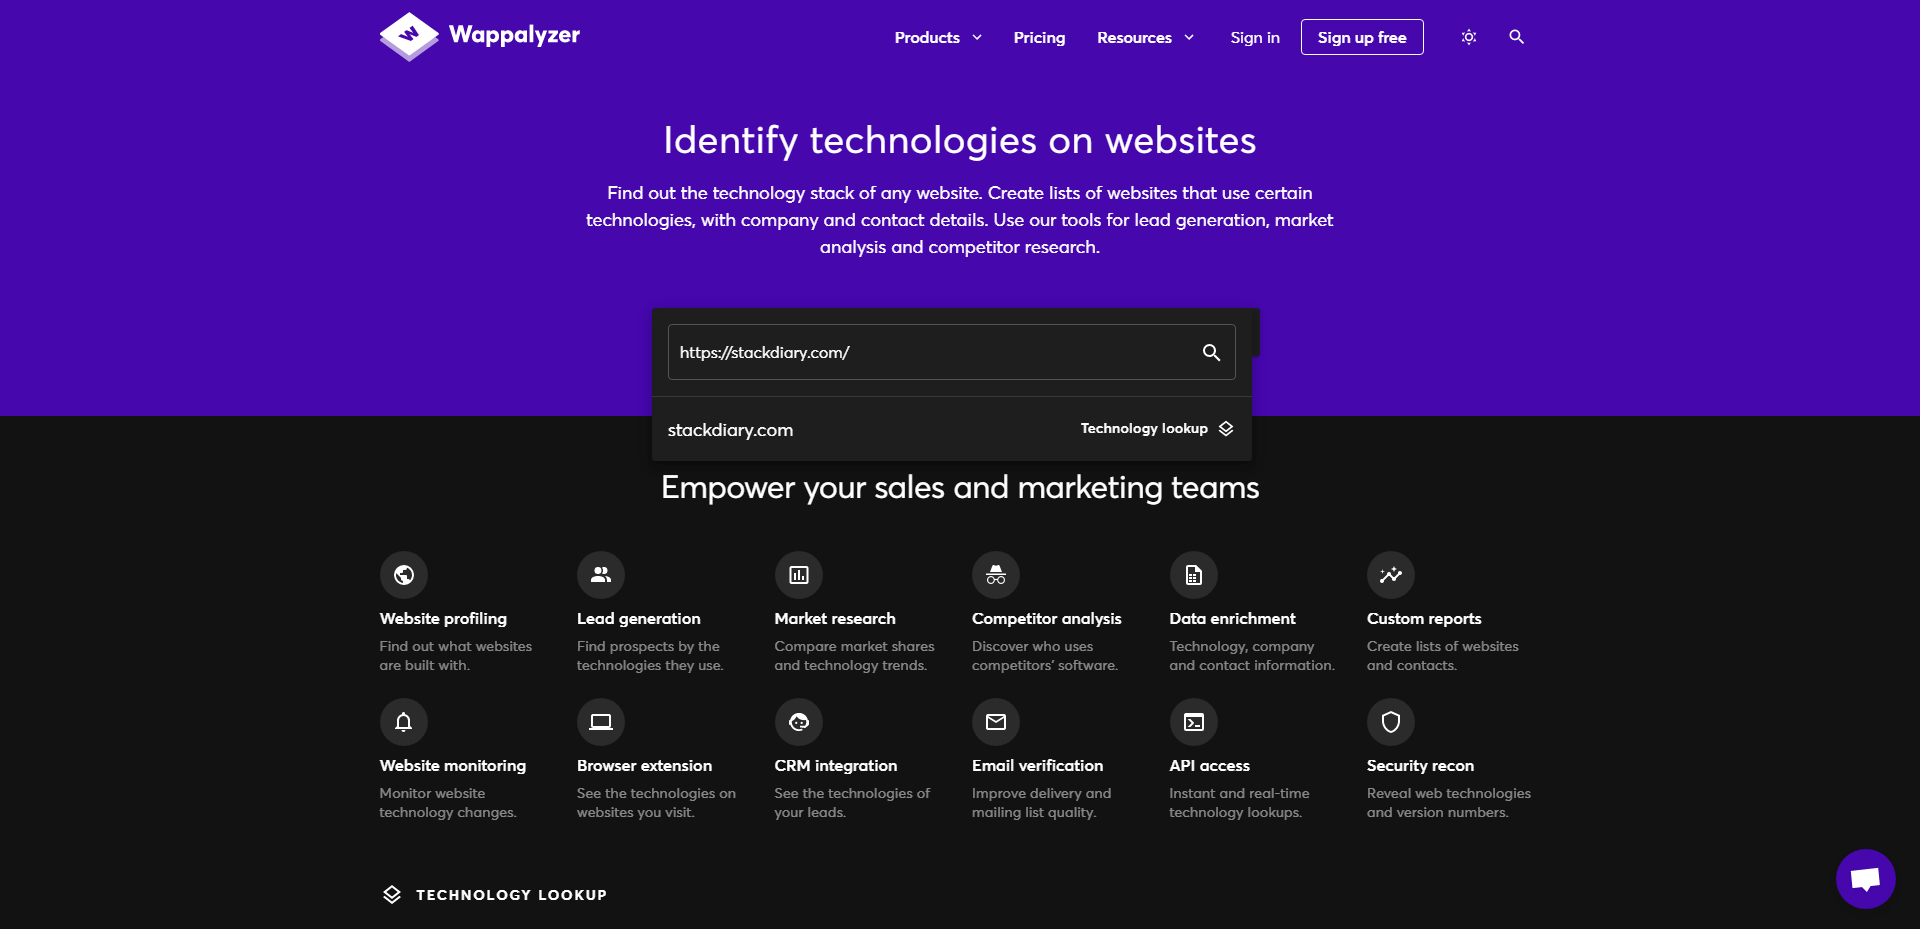Click the API access terminal icon

coord(1194,722)
